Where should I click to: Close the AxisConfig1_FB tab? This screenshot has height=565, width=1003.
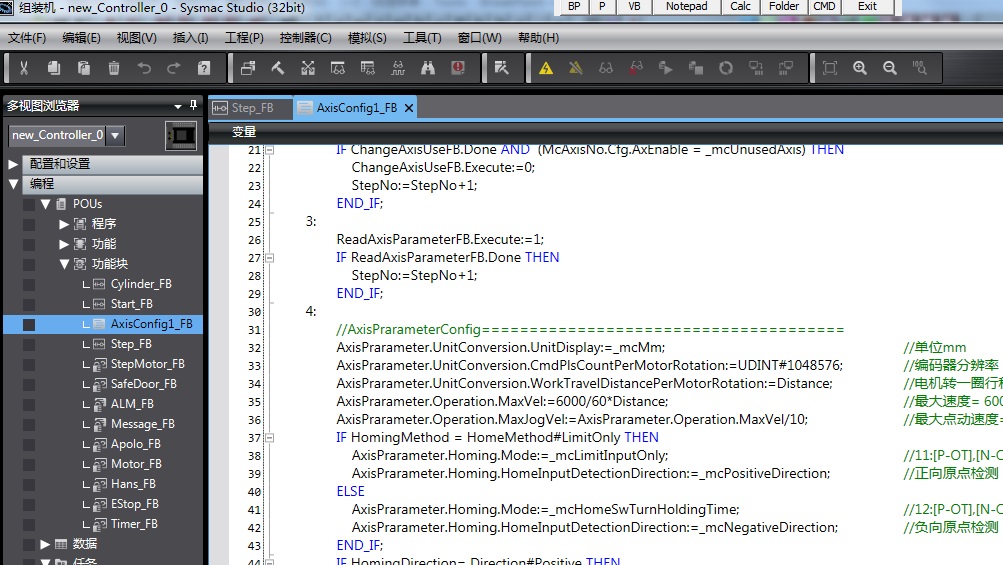click(409, 108)
